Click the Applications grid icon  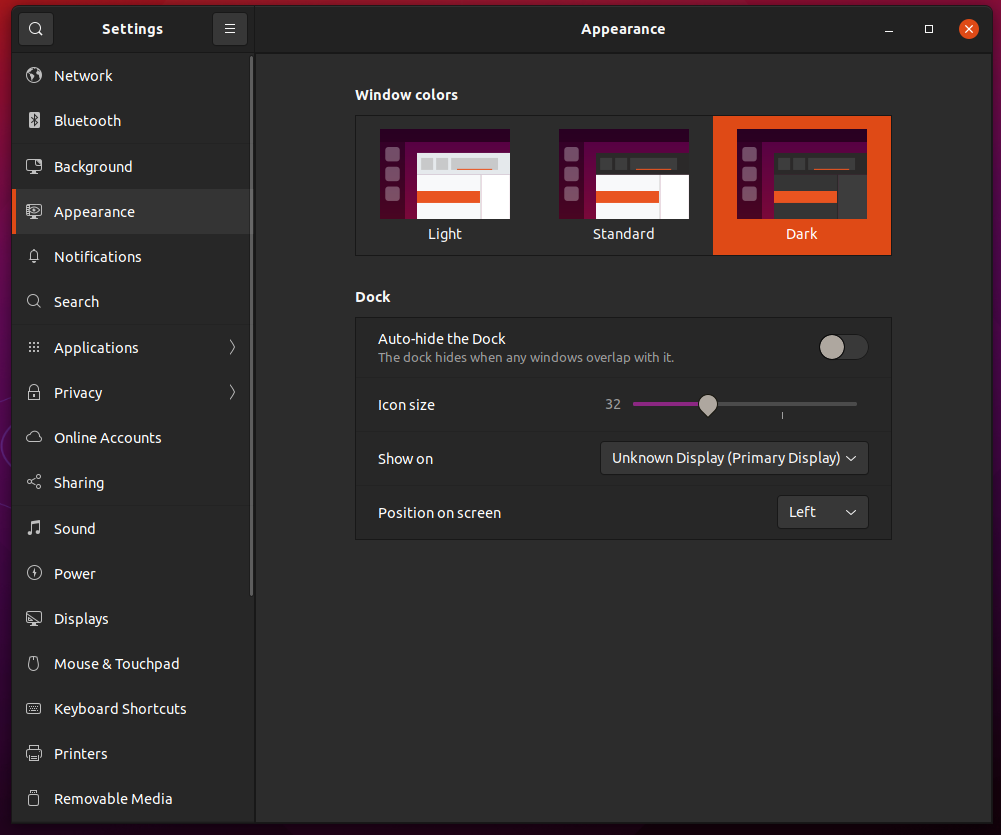pyautogui.click(x=34, y=347)
